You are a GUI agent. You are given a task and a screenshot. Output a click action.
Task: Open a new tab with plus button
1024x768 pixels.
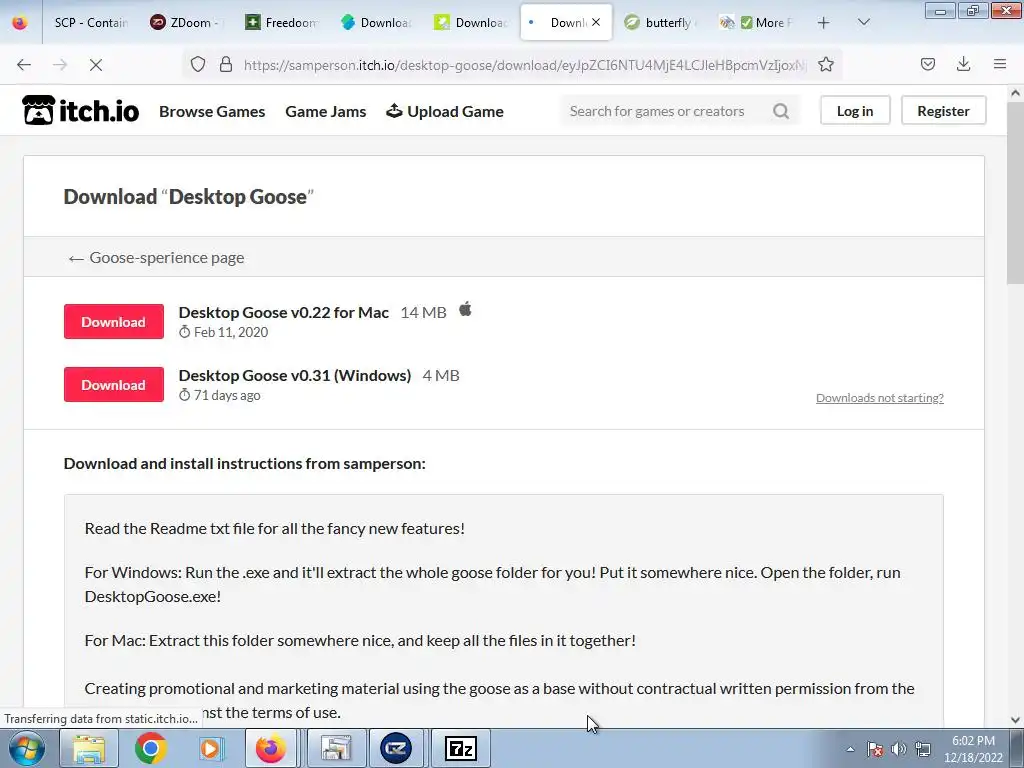click(x=824, y=23)
